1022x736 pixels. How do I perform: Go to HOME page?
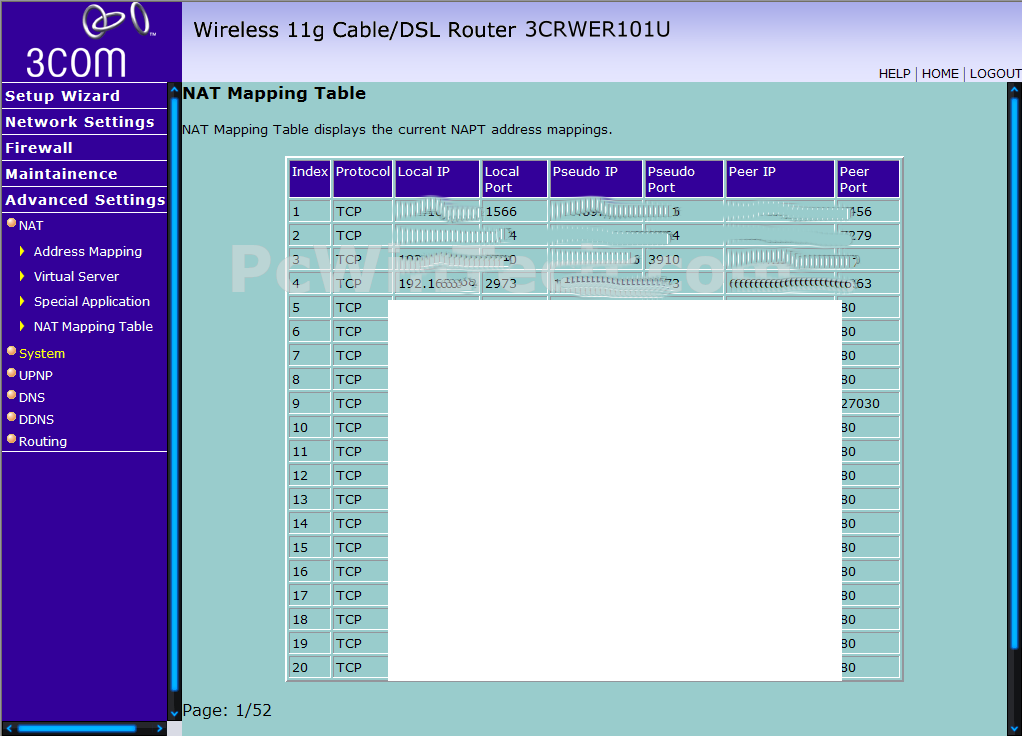[940, 74]
